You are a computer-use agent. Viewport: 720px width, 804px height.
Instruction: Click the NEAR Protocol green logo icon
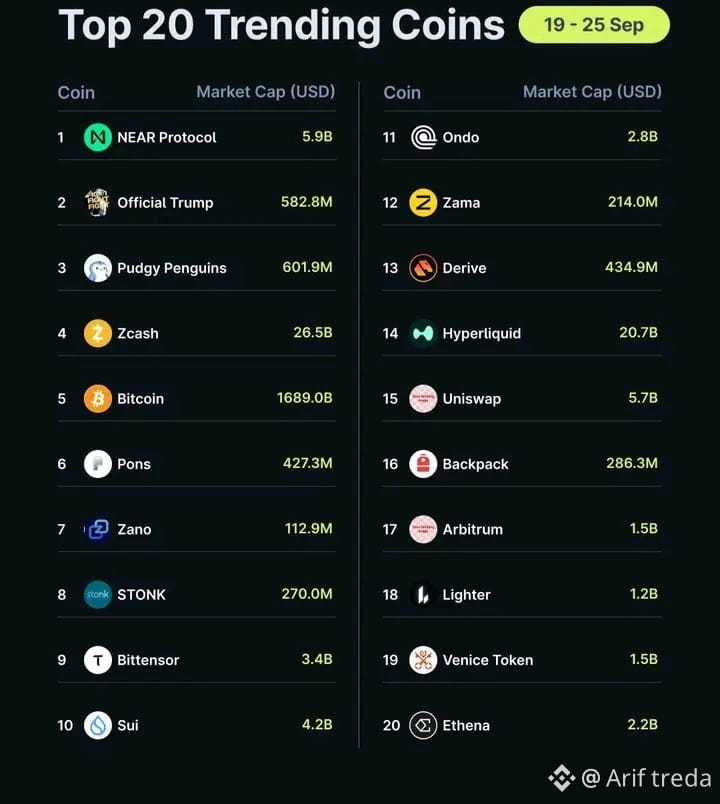(x=97, y=137)
